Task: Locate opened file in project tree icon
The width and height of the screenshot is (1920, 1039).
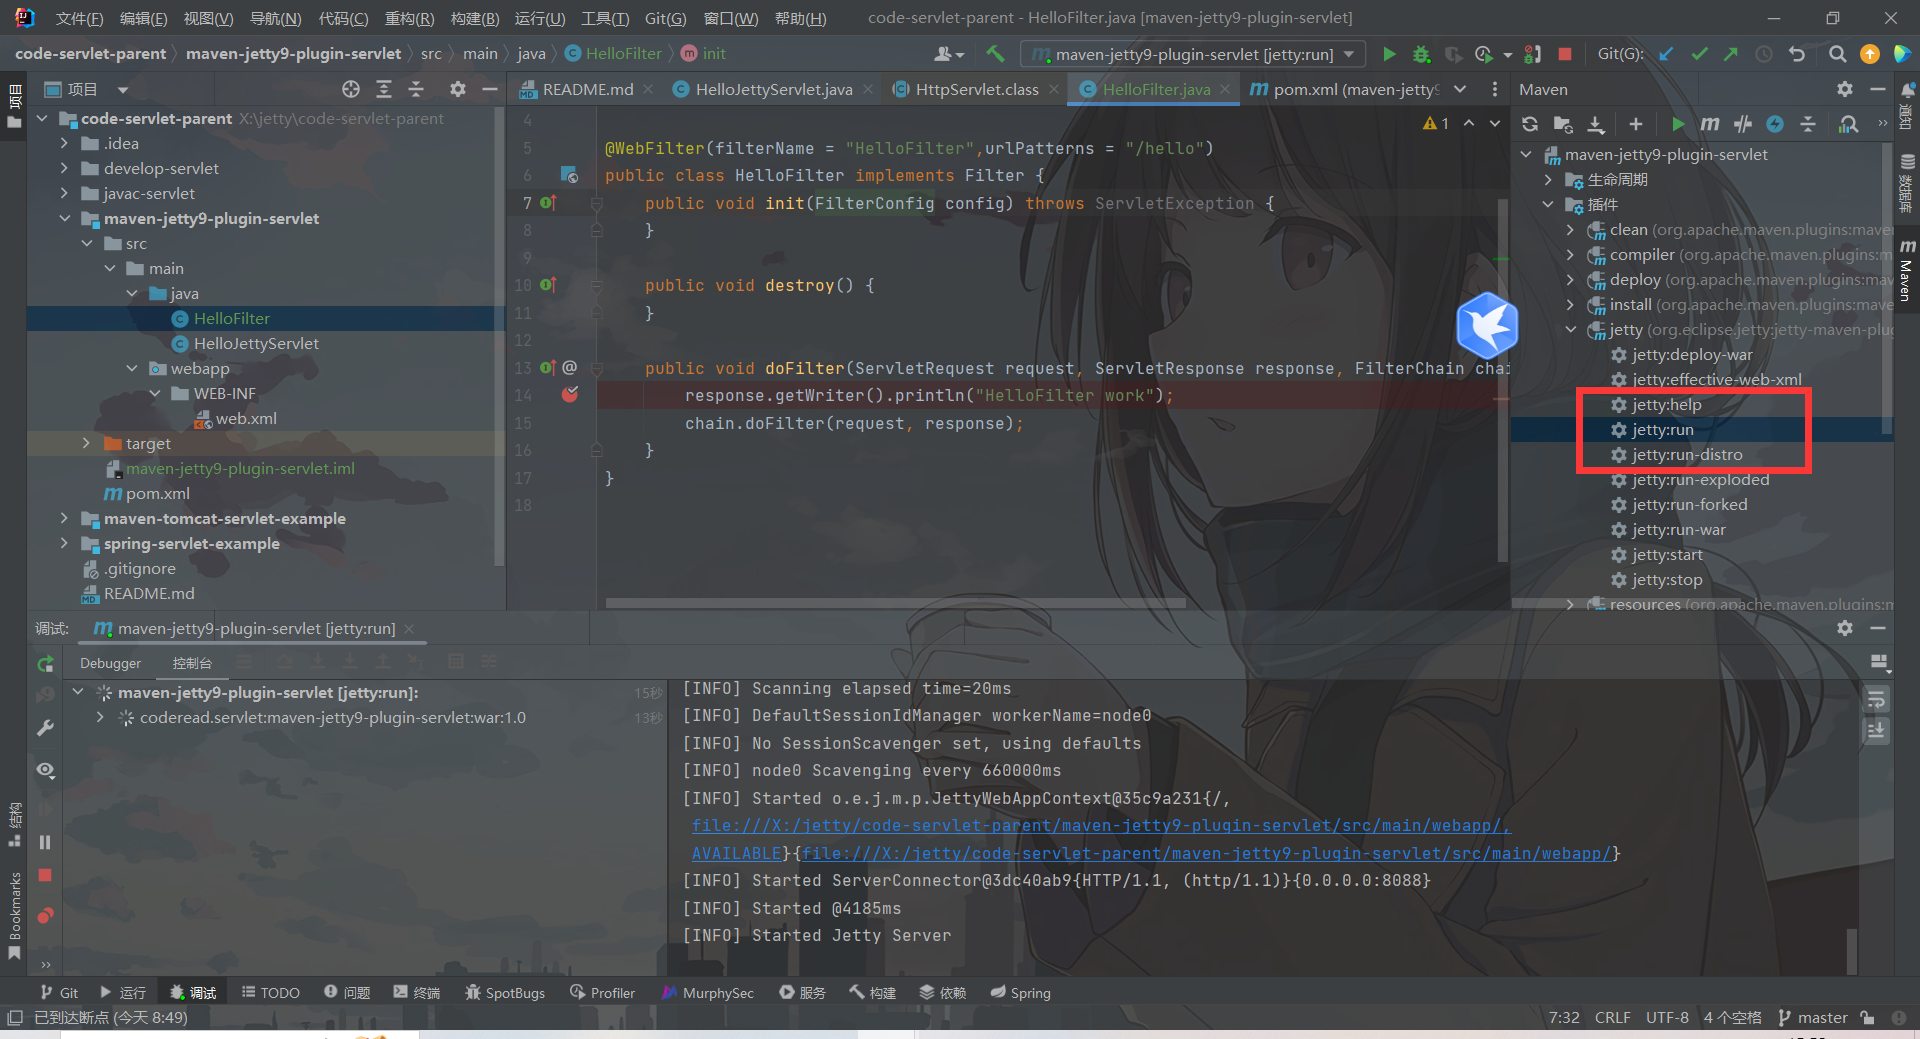Action: [x=351, y=89]
